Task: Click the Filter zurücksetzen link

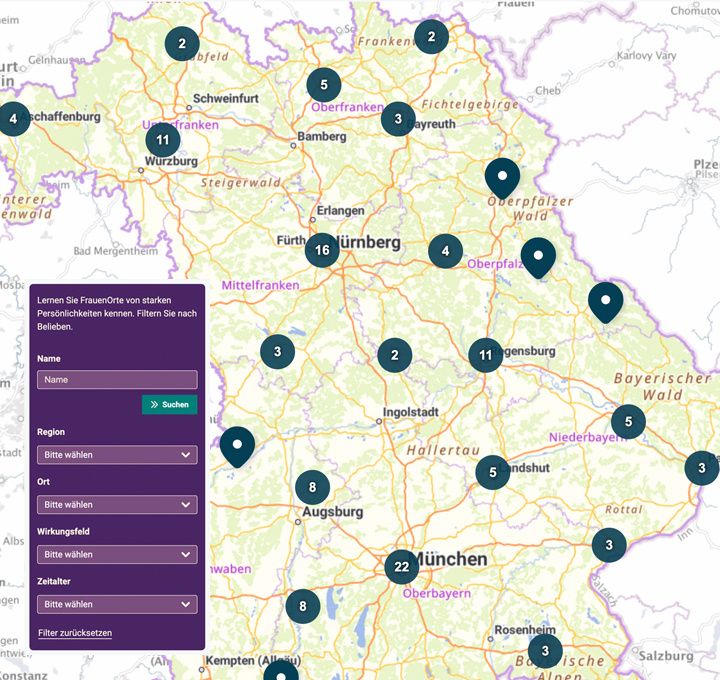Action: coord(75,633)
